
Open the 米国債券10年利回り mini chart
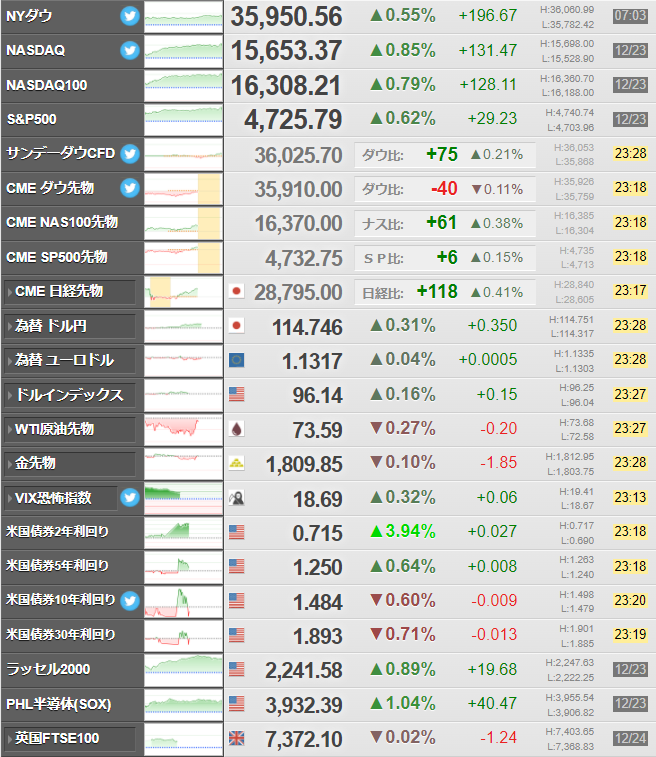pos(183,602)
